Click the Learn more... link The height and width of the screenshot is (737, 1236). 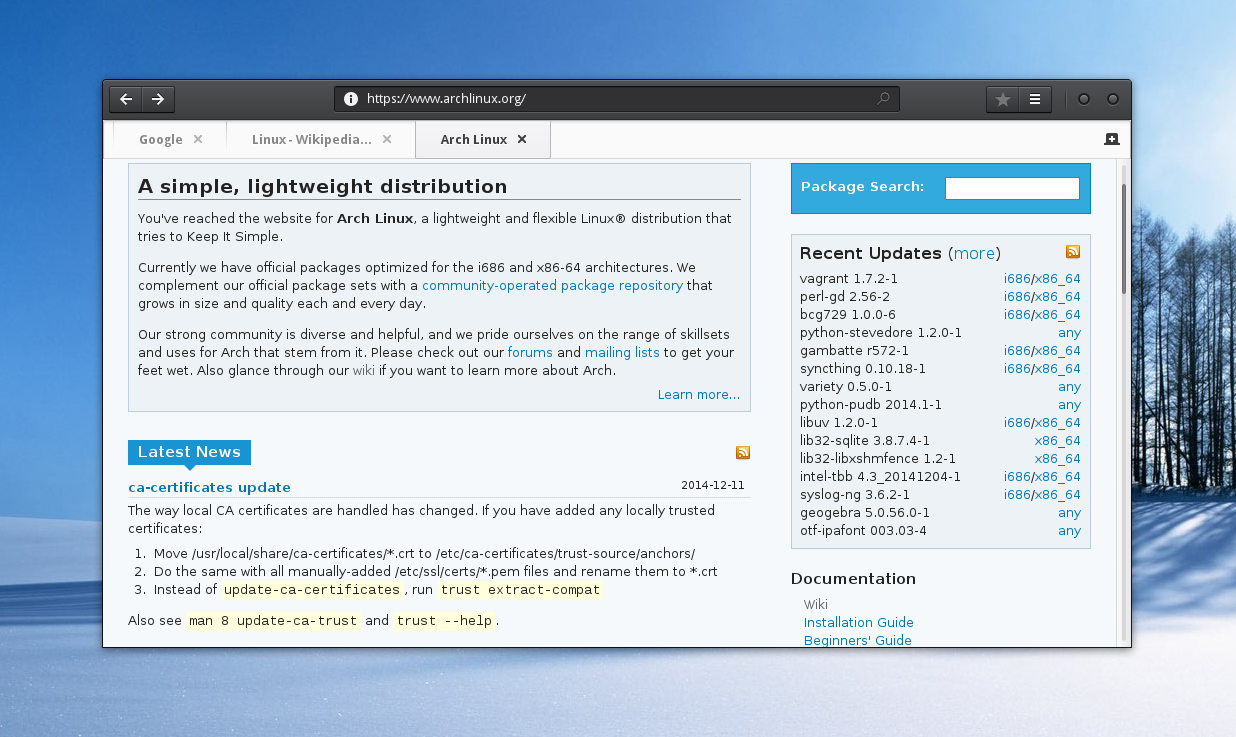[x=699, y=395]
